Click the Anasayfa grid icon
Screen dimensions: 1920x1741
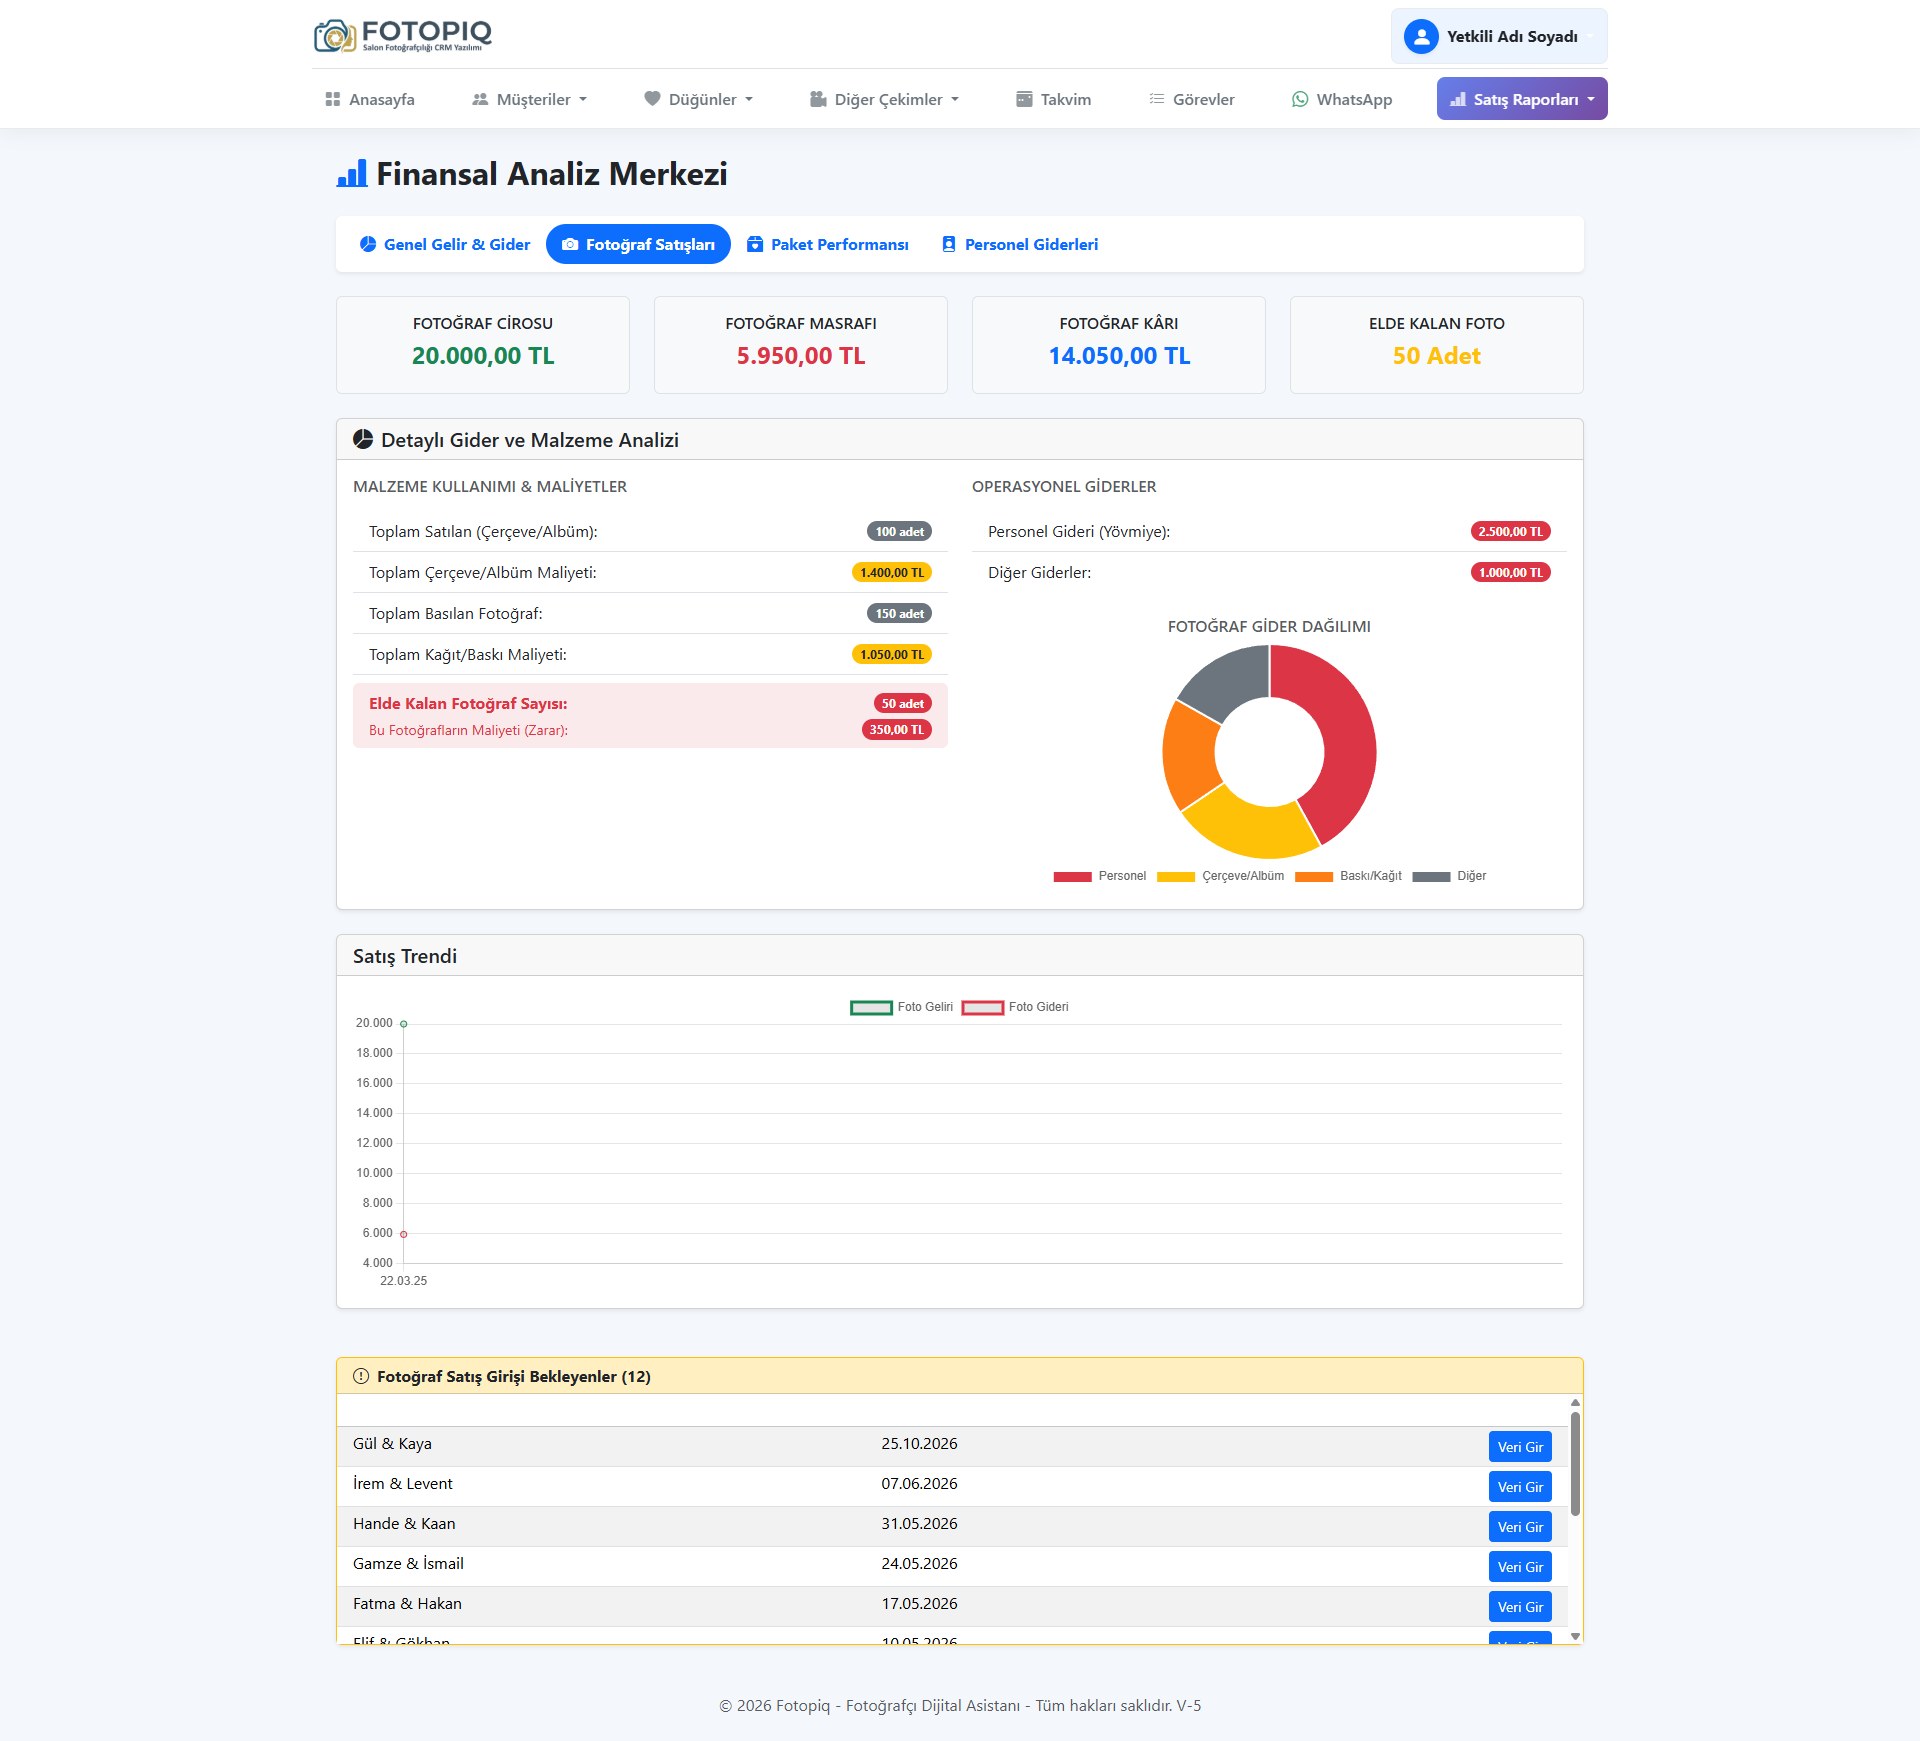(x=333, y=99)
